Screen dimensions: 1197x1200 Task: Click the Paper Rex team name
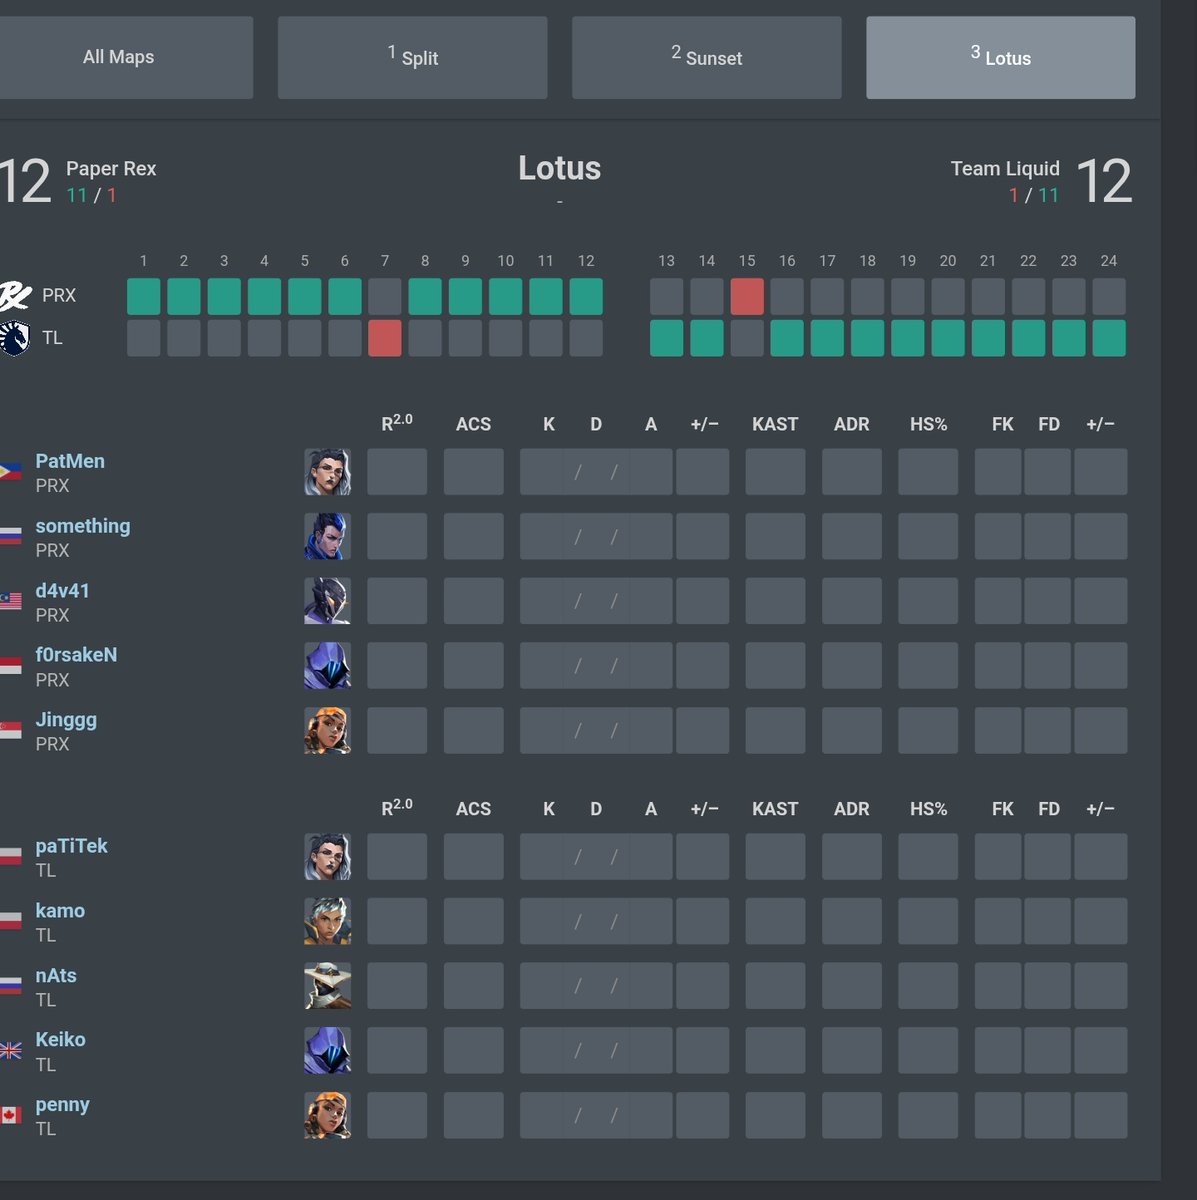coord(111,169)
